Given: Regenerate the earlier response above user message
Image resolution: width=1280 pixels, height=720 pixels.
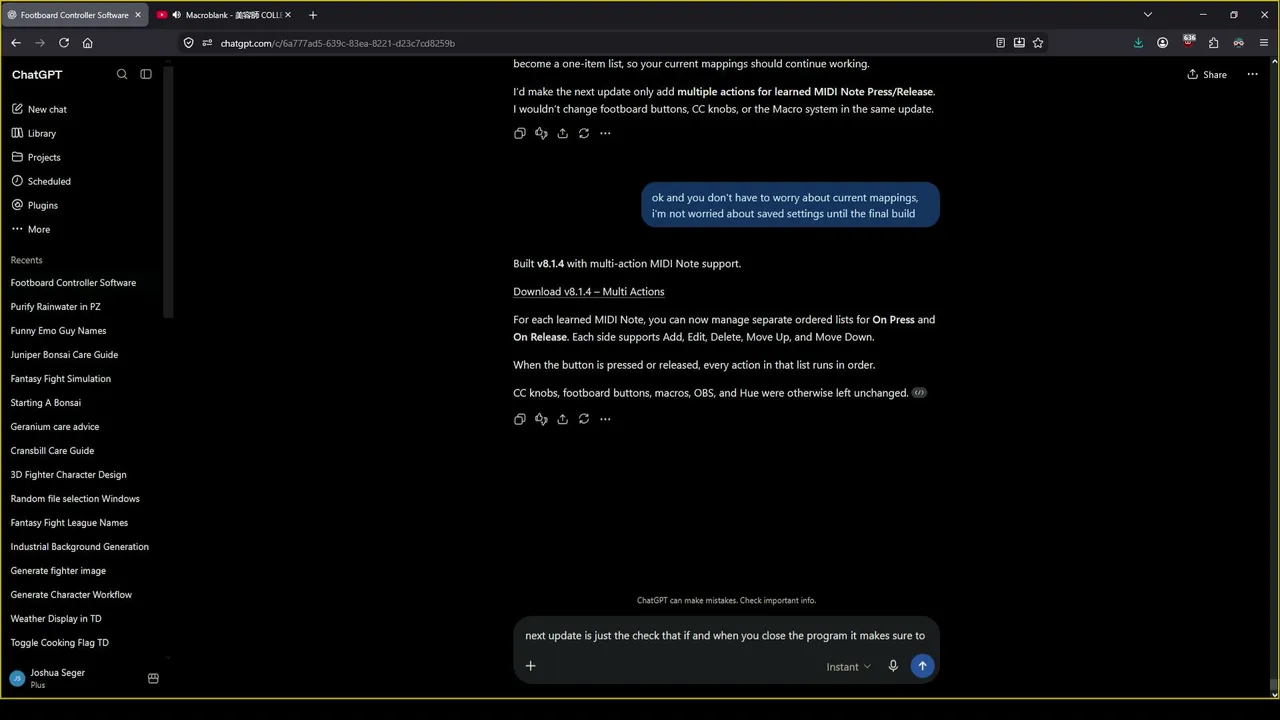Looking at the screenshot, I should (x=584, y=133).
